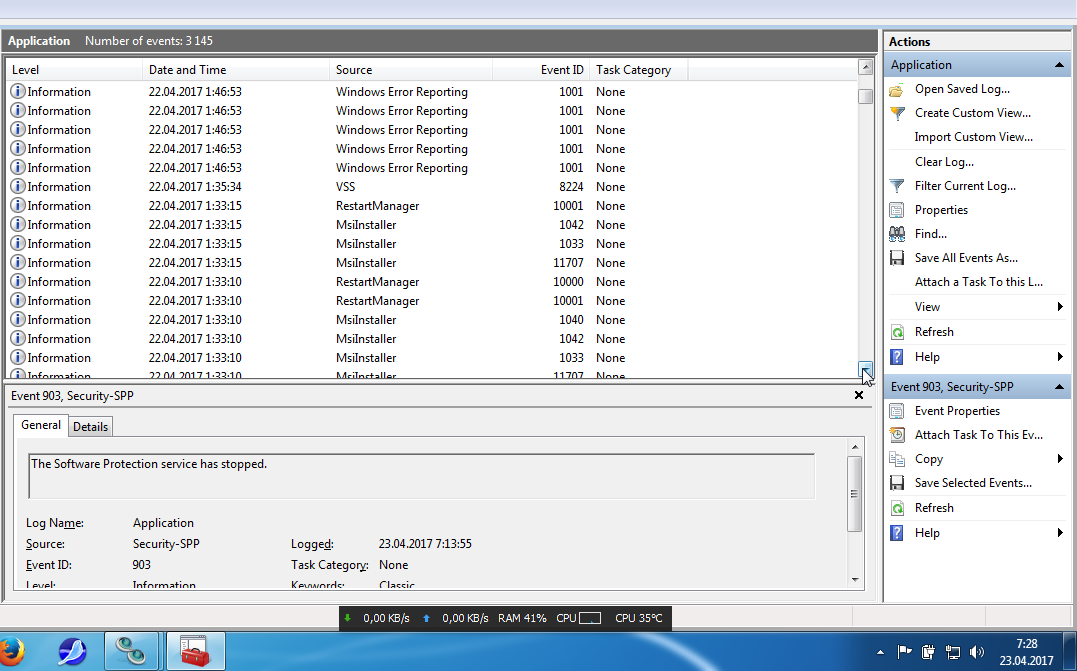Open Firefox from the taskbar
1077x671 pixels.
(11, 651)
